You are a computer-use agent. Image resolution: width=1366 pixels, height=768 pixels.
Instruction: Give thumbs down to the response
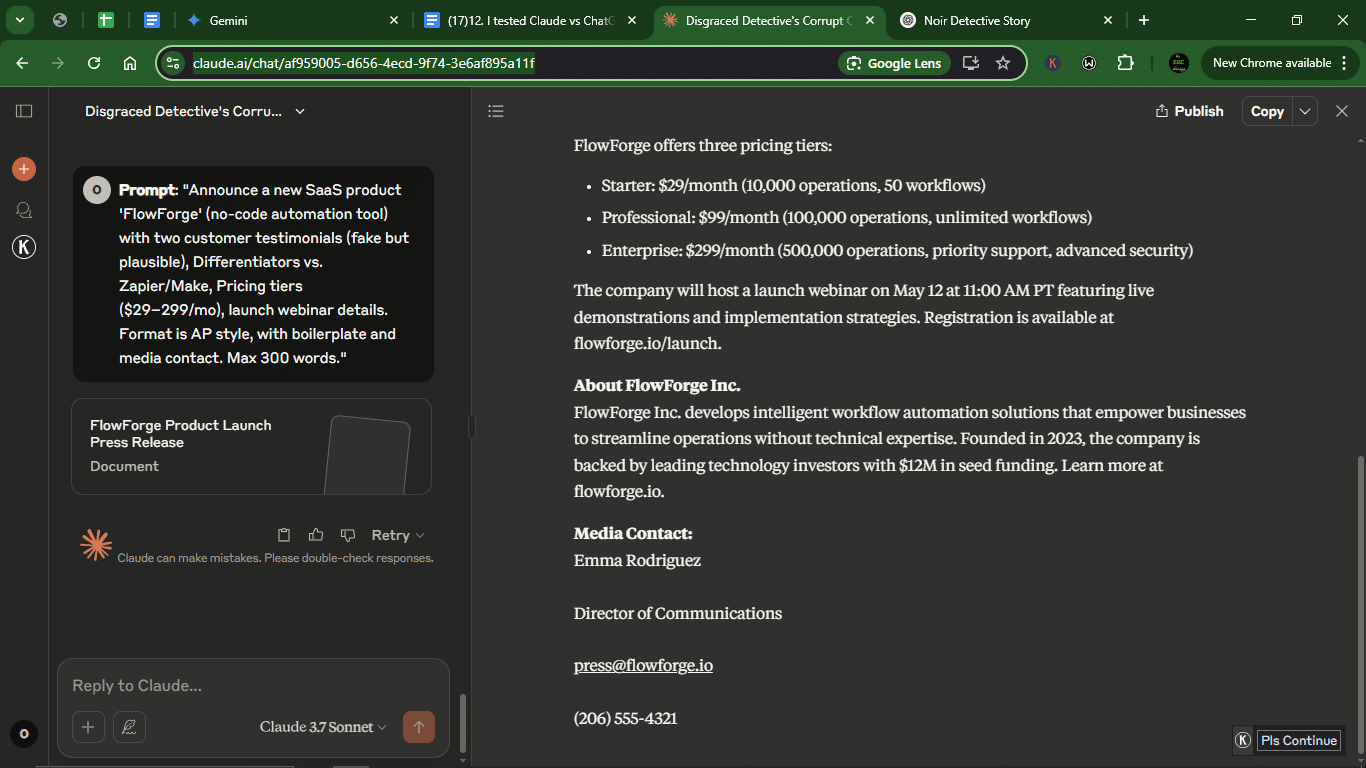(x=348, y=535)
